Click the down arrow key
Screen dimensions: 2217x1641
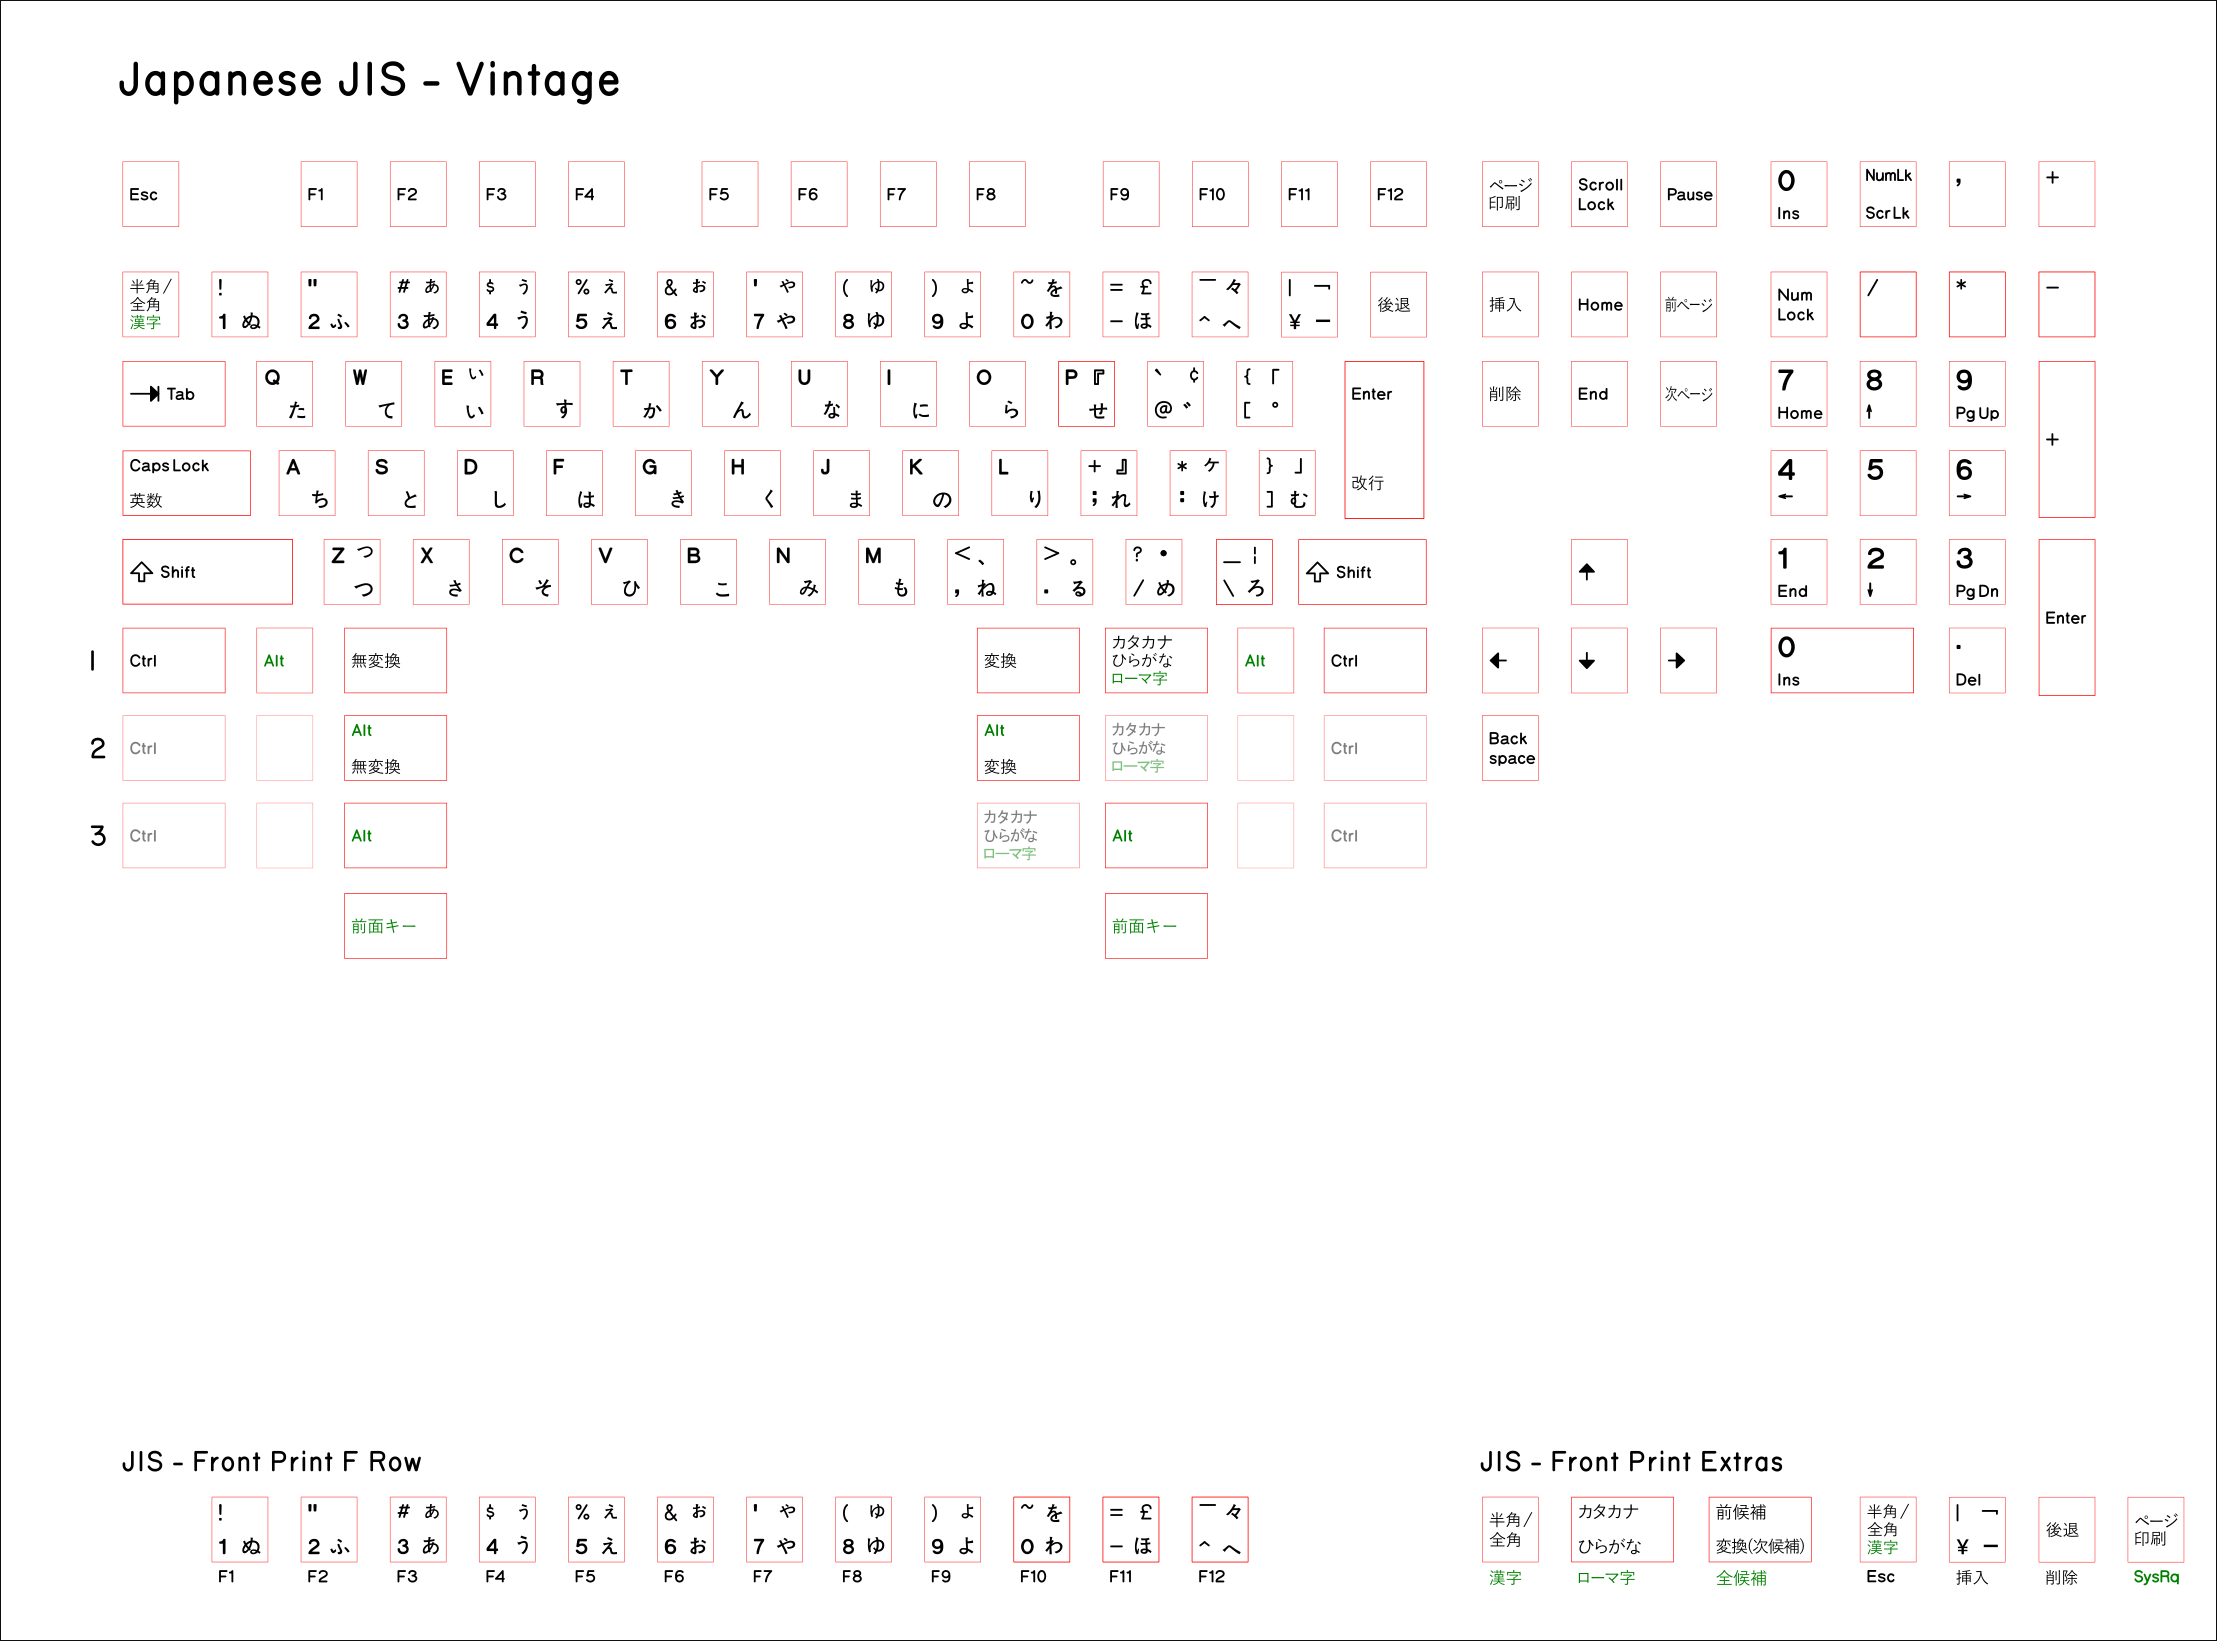click(1598, 660)
